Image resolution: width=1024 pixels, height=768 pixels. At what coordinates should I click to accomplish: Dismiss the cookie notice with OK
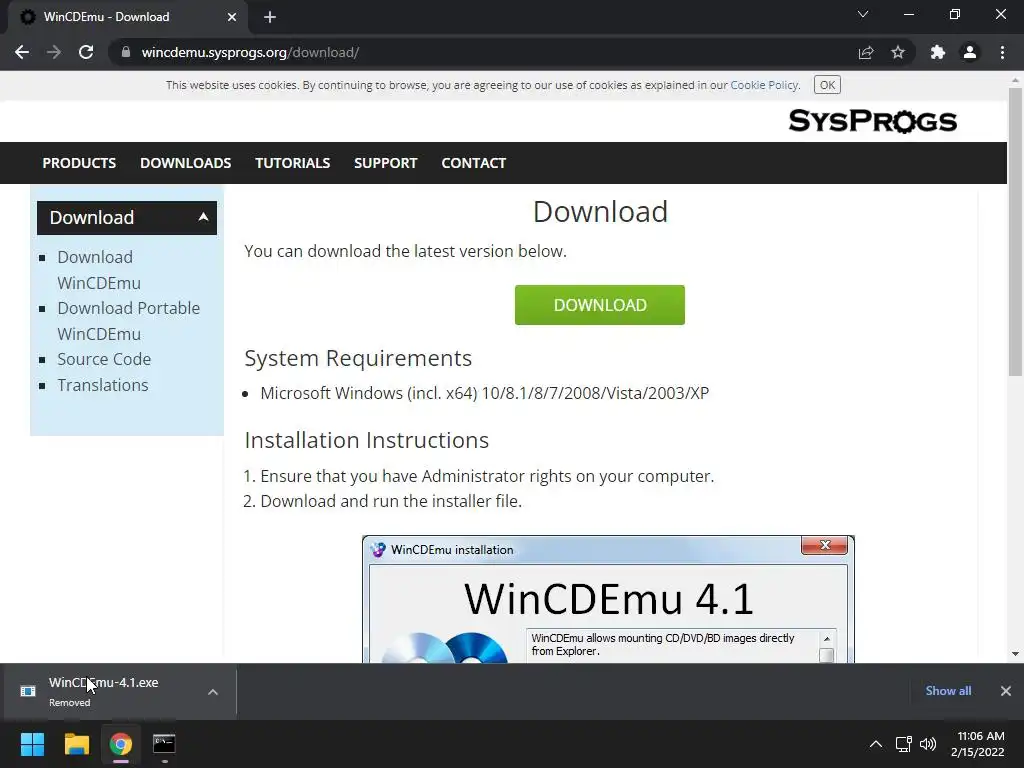point(827,85)
